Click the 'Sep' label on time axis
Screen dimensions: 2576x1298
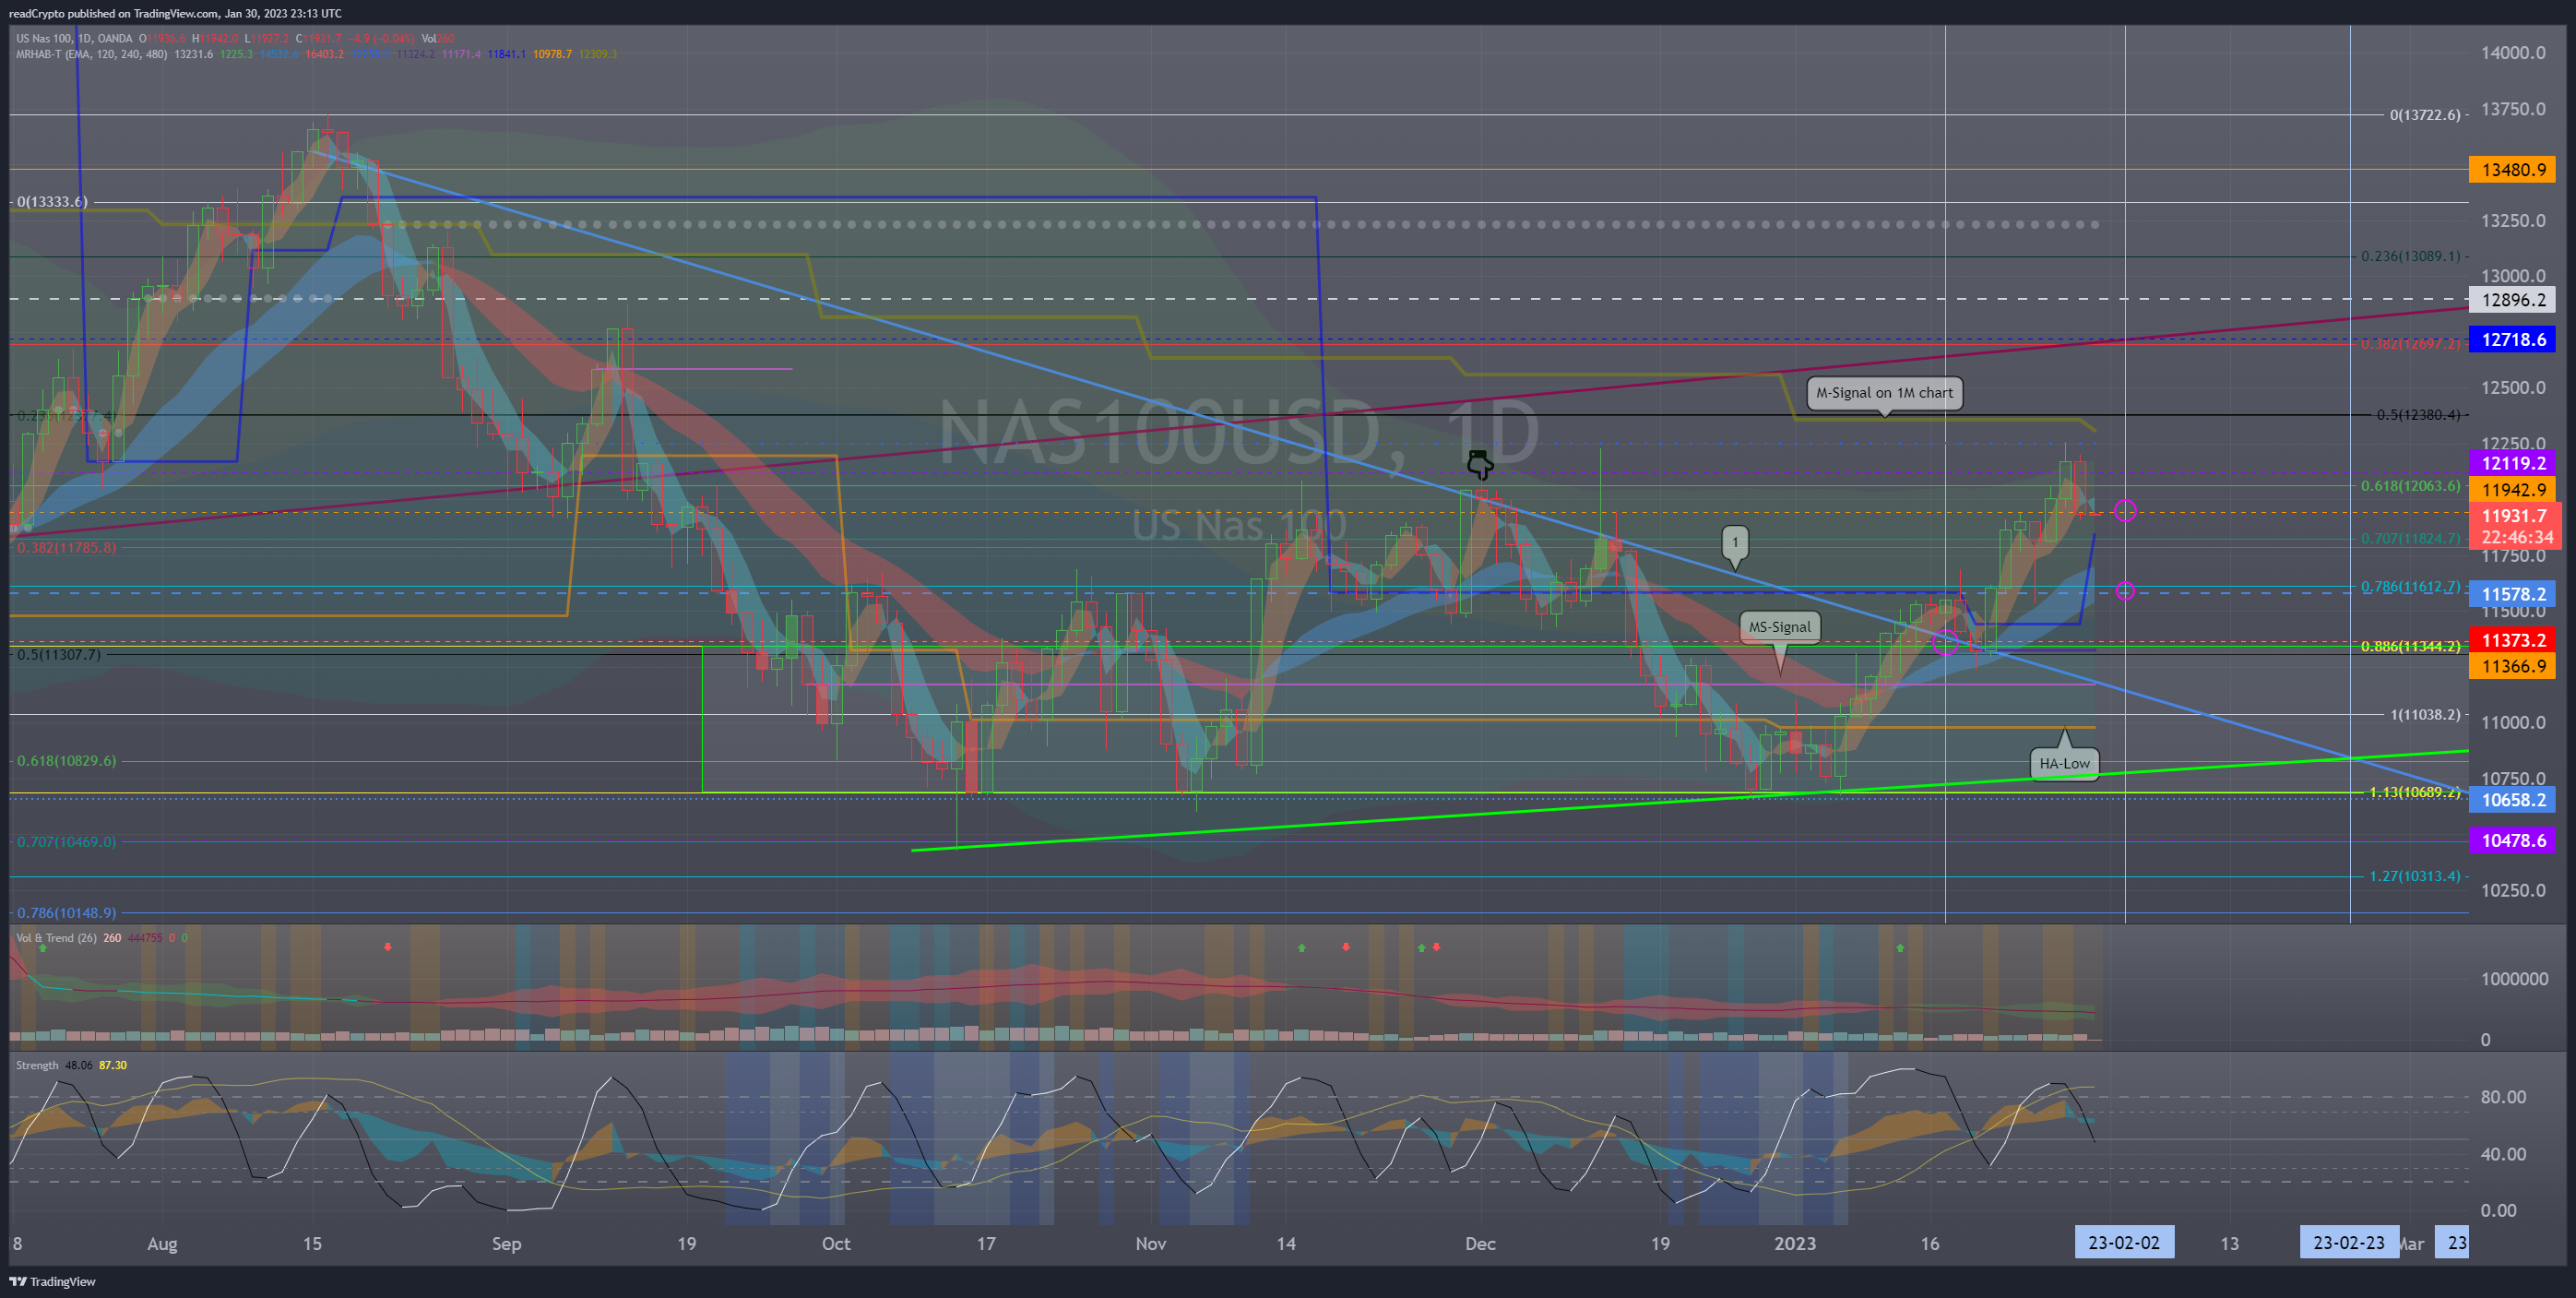[507, 1244]
